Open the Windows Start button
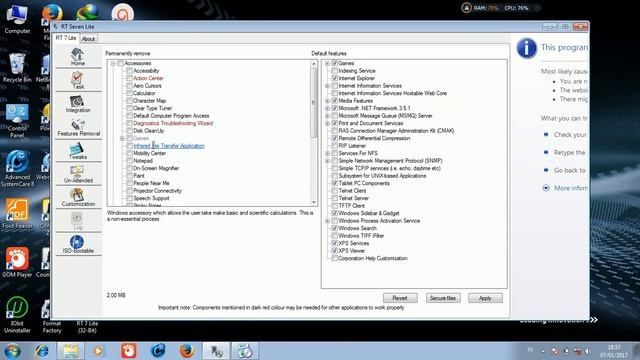This screenshot has height=360, width=640. [x=12, y=351]
